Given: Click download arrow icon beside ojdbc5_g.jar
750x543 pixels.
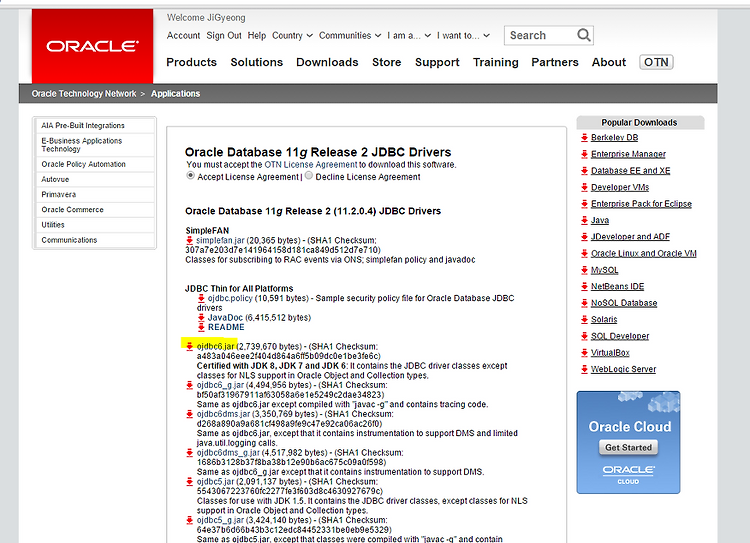Looking at the screenshot, I should 189,520.
